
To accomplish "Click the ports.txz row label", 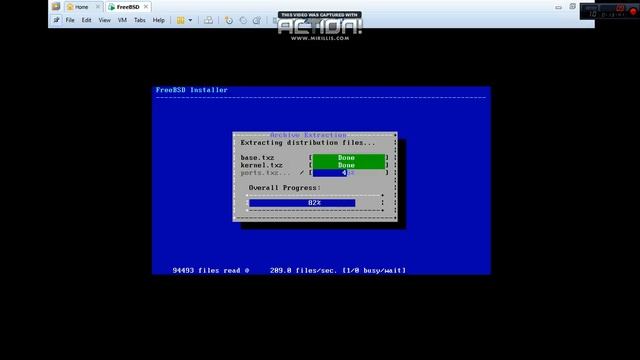I will 265,173.
